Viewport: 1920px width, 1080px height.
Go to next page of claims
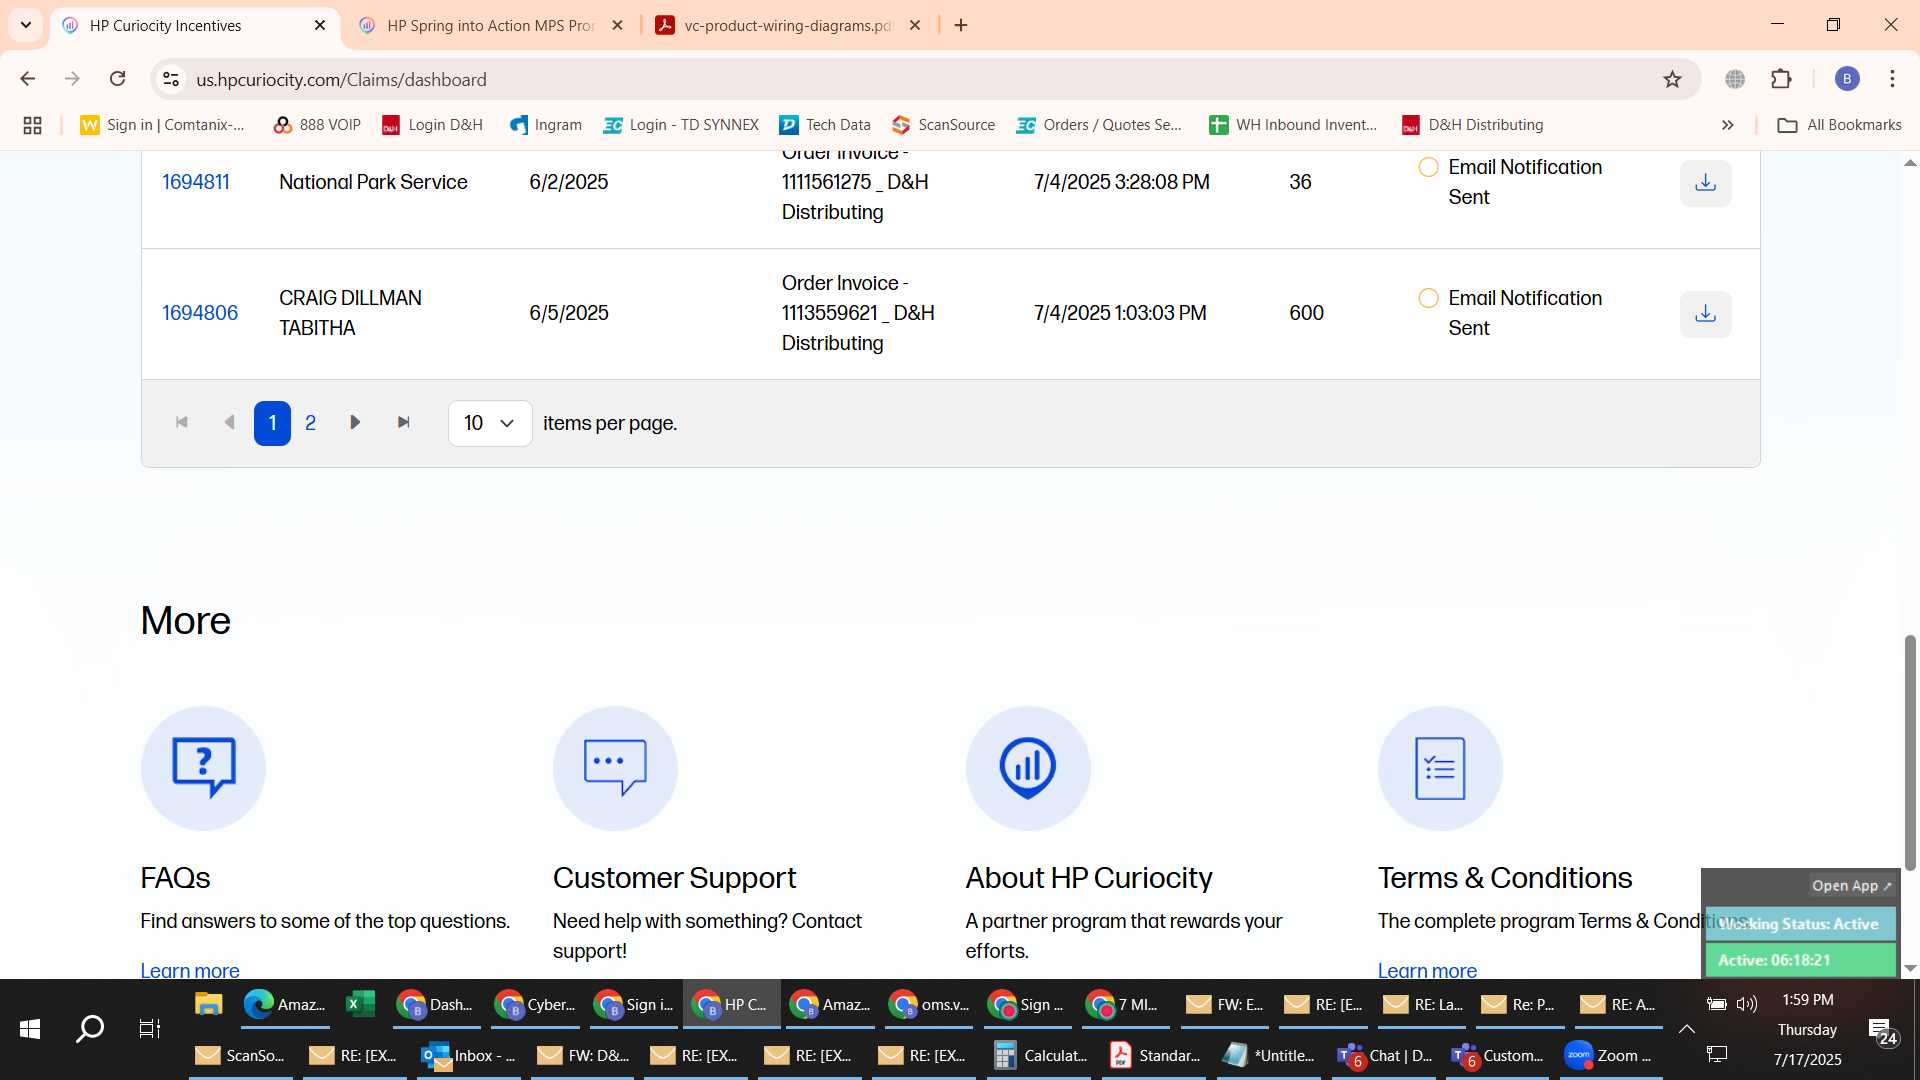pyautogui.click(x=355, y=423)
